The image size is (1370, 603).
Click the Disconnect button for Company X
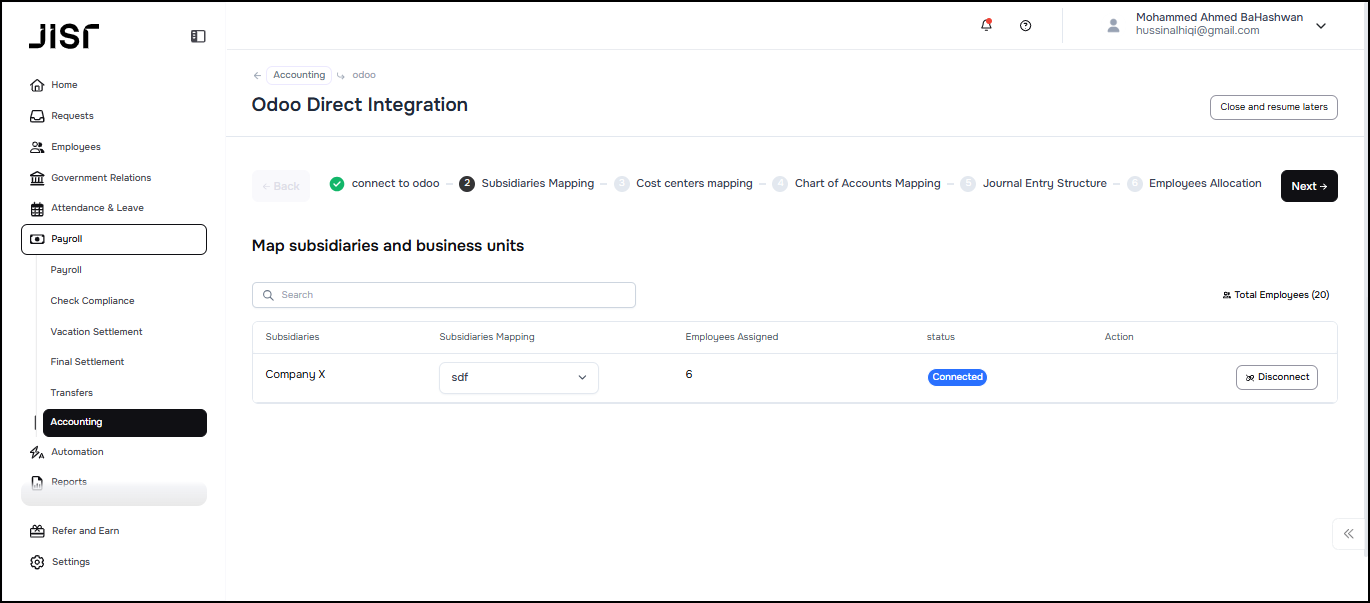point(1276,377)
